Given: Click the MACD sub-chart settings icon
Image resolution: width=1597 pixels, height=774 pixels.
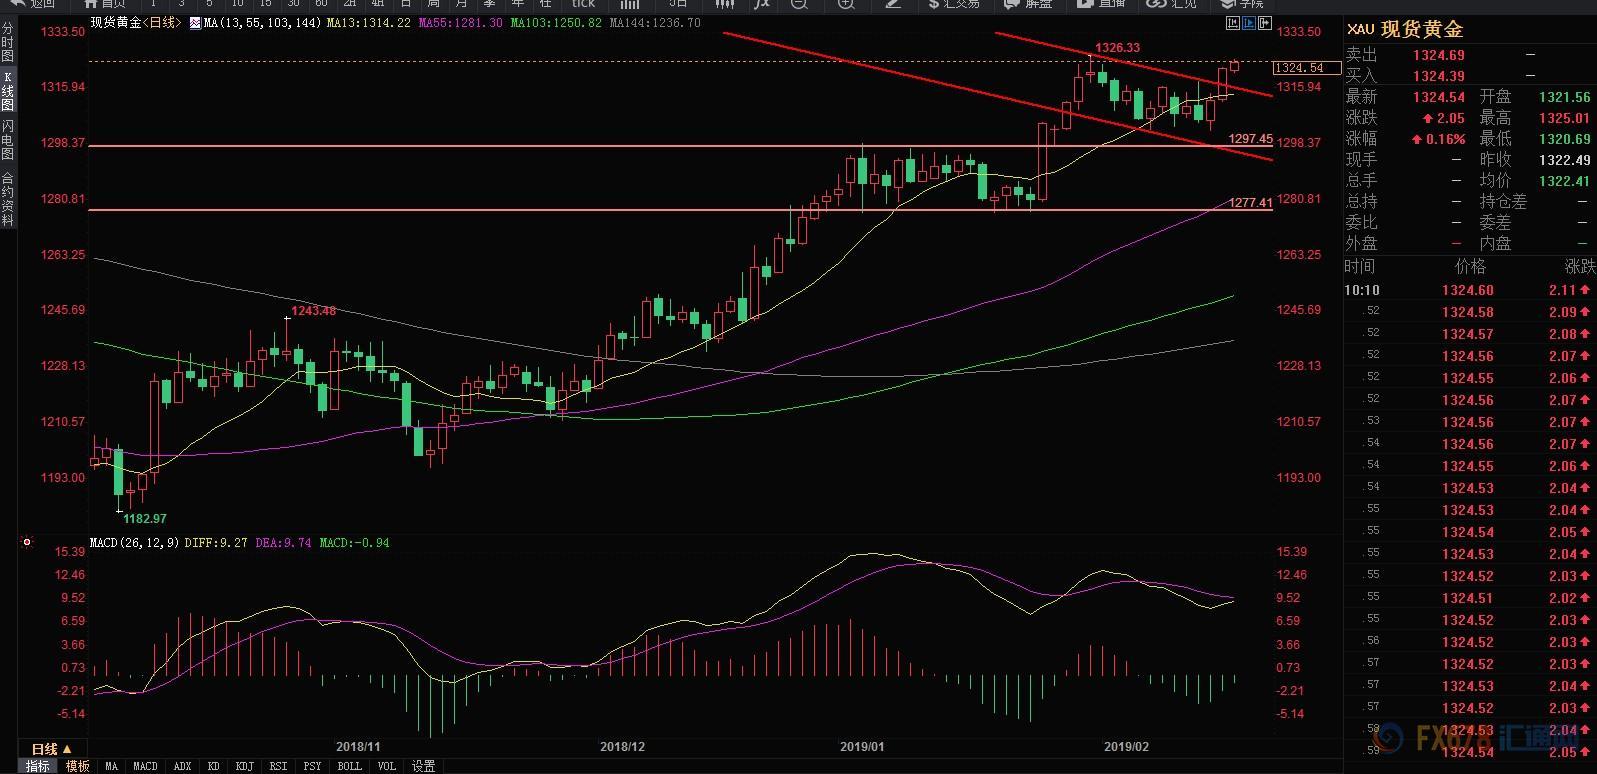Looking at the screenshot, I should point(27,543).
